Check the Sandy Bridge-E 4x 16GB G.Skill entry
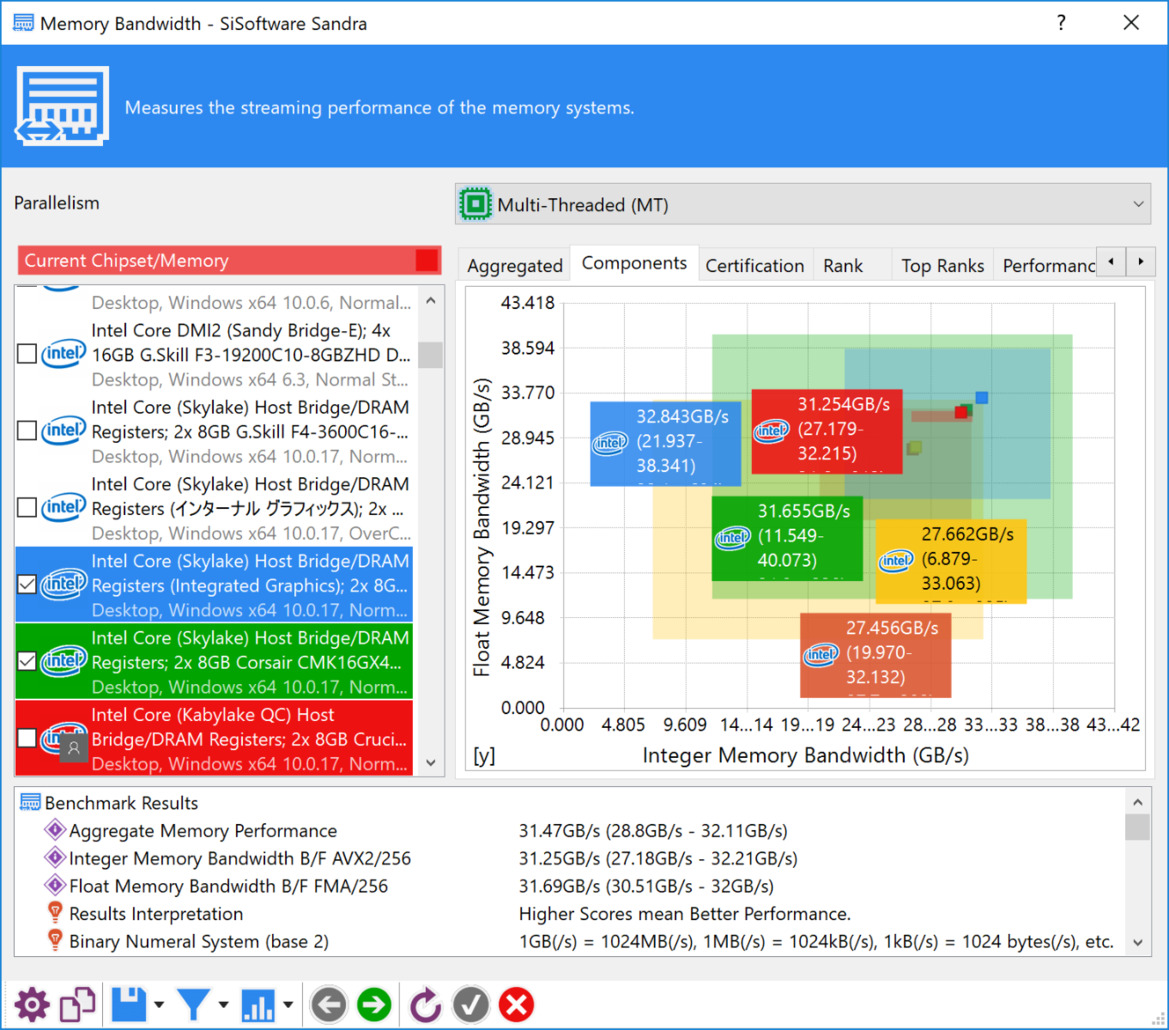1169x1030 pixels. pos(27,353)
